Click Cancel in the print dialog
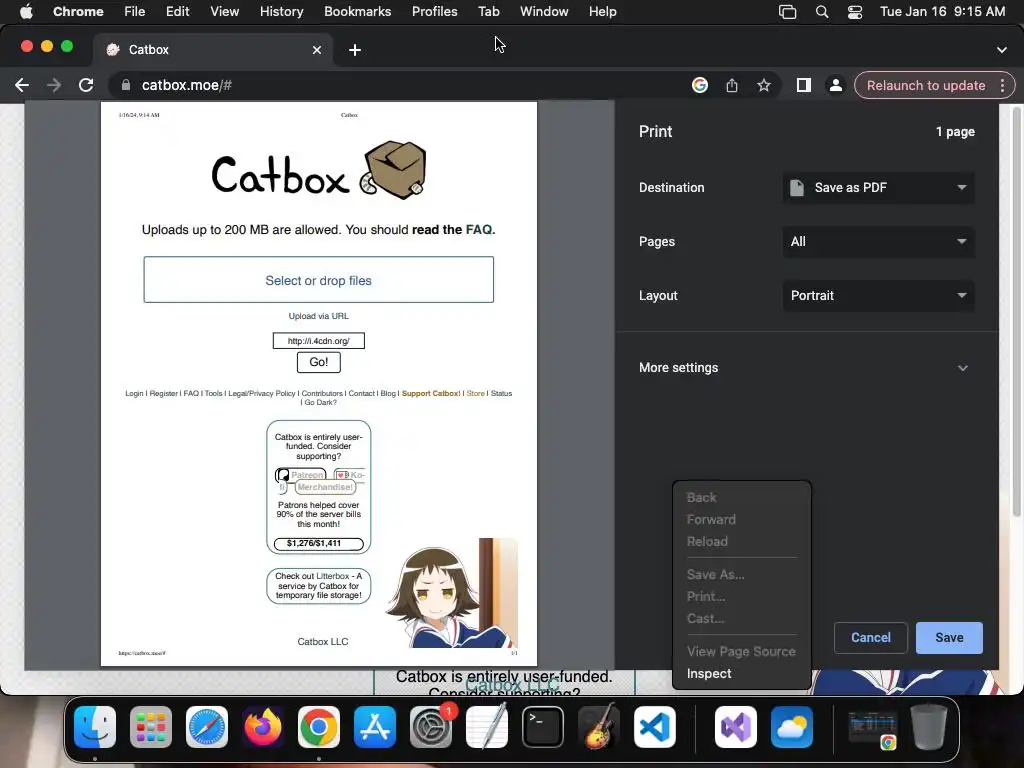This screenshot has height=768, width=1024. [x=871, y=637]
